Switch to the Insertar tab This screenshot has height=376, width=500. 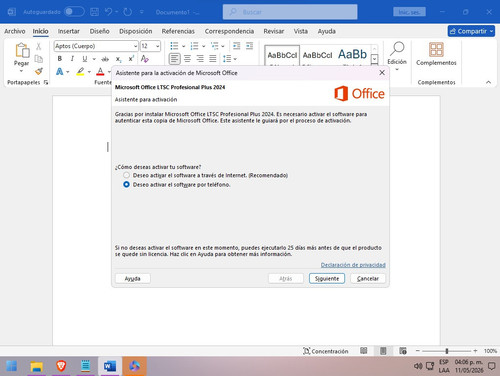click(x=69, y=31)
